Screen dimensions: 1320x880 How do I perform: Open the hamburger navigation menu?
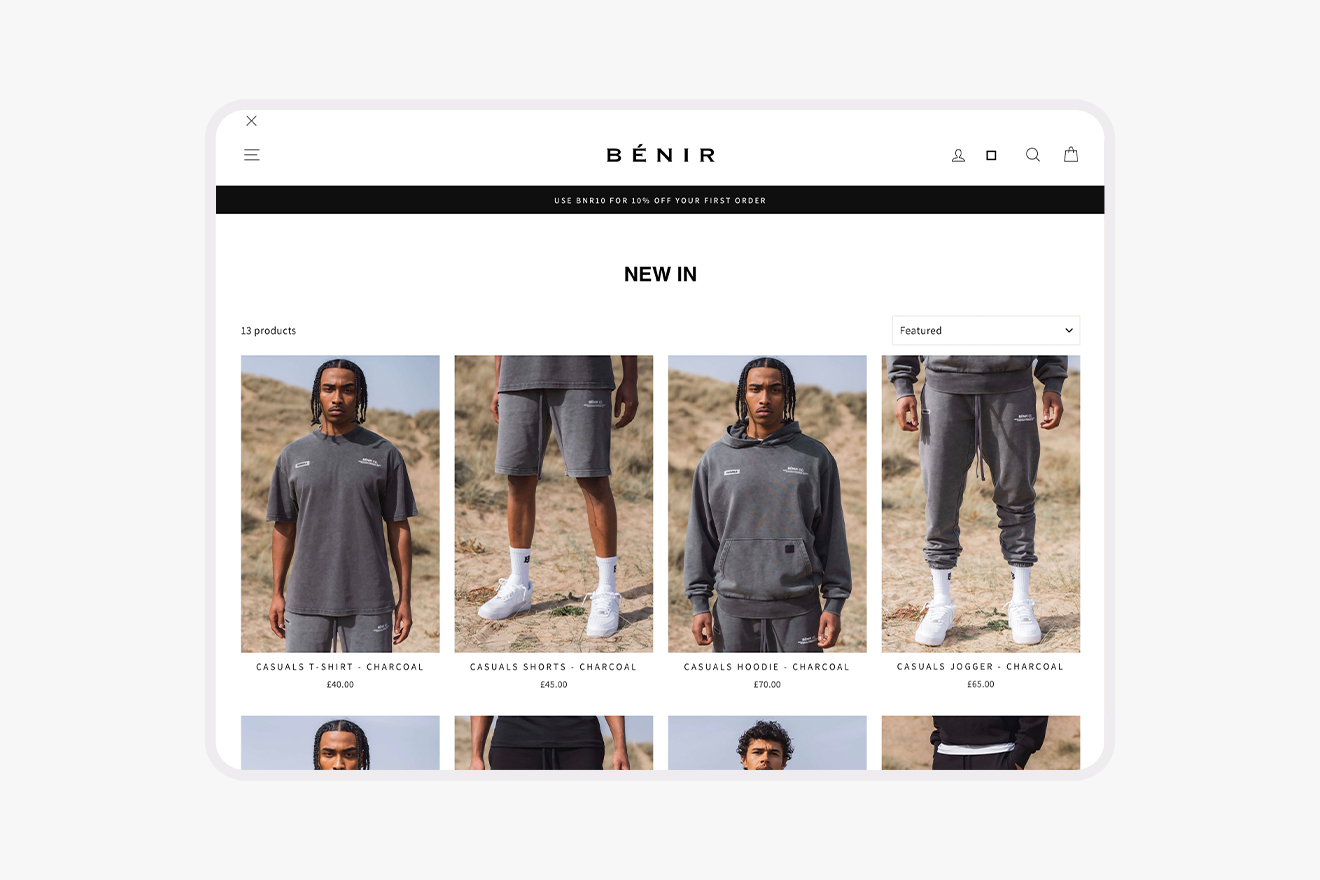[x=252, y=155]
